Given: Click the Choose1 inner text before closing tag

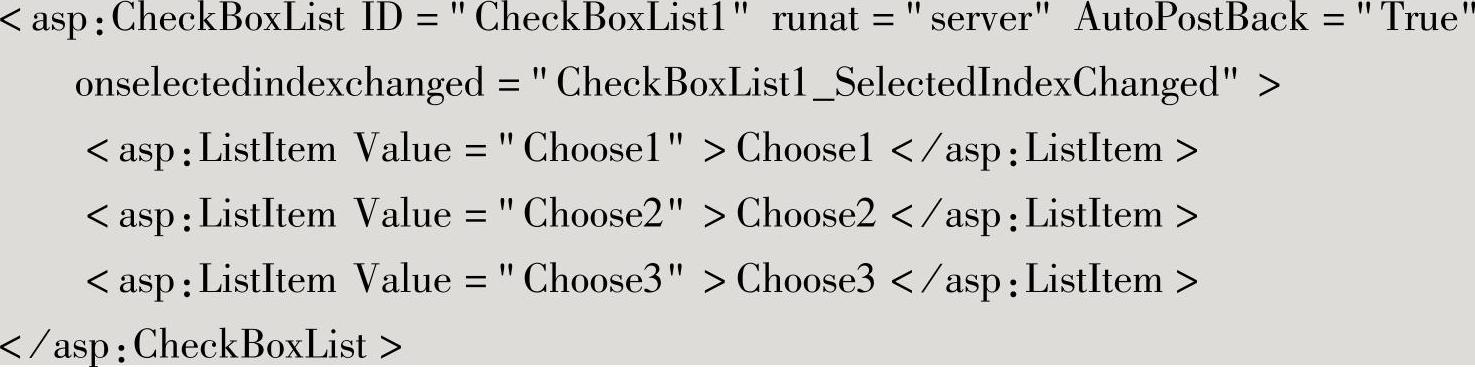Looking at the screenshot, I should (x=805, y=150).
